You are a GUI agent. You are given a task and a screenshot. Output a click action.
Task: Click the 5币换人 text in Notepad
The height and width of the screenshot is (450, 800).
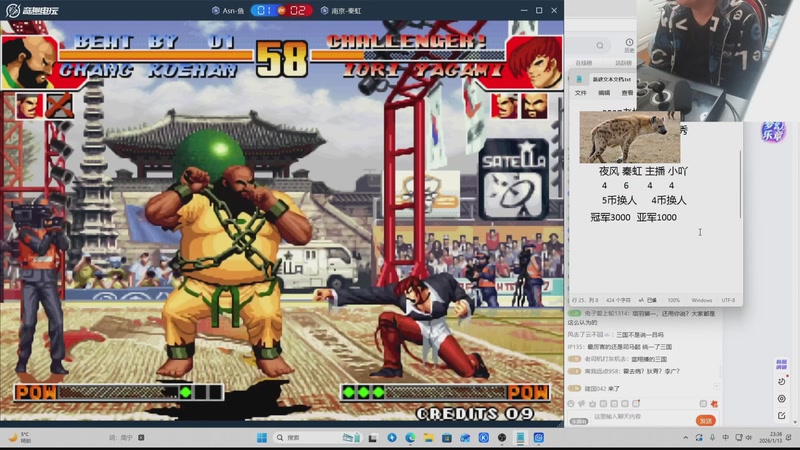point(619,200)
